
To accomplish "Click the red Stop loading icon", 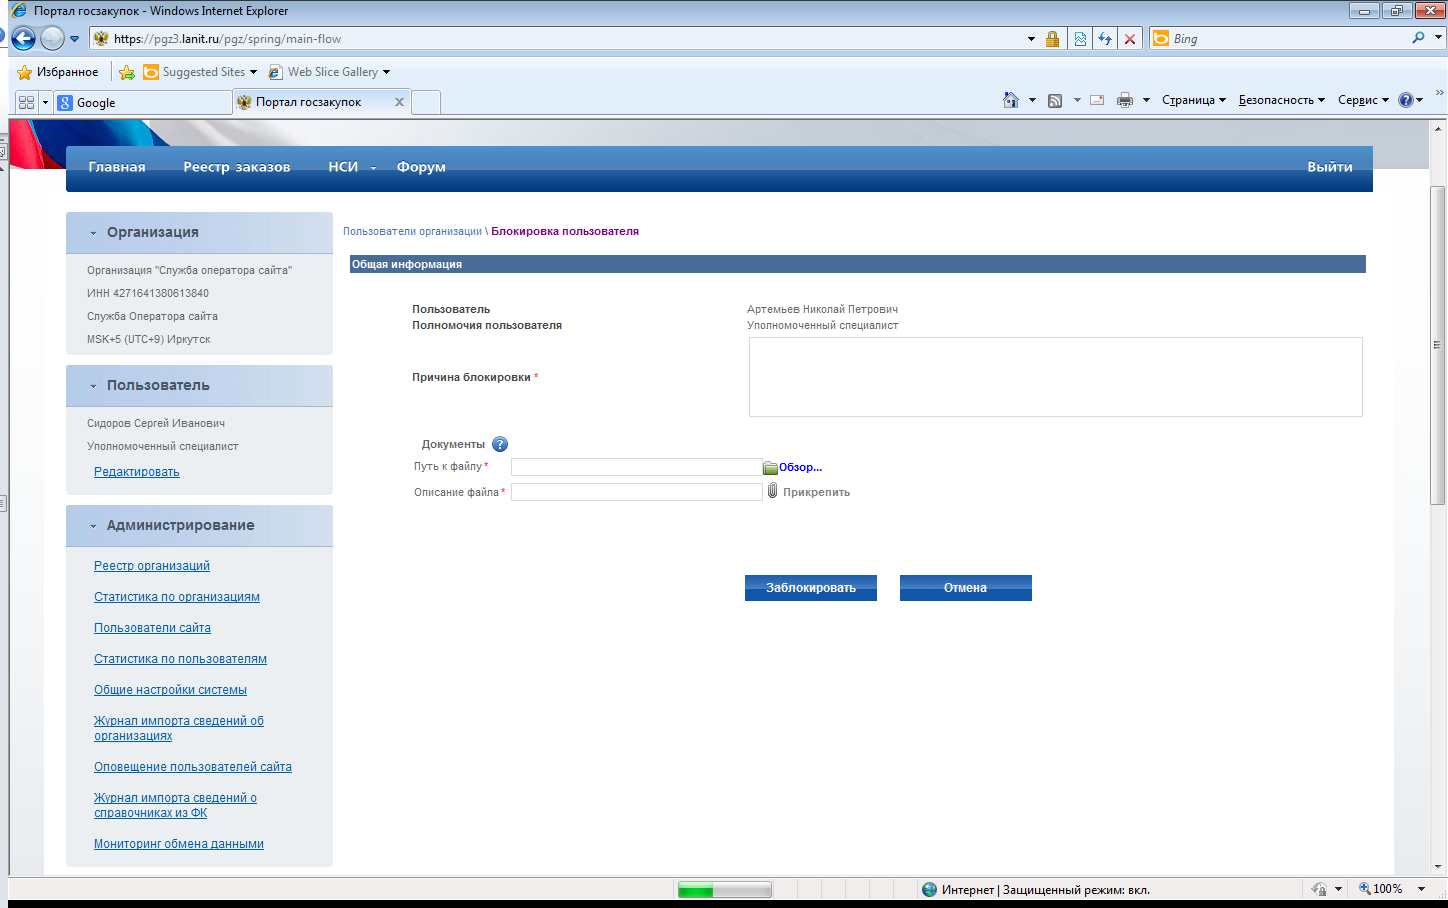I will click(x=1130, y=39).
